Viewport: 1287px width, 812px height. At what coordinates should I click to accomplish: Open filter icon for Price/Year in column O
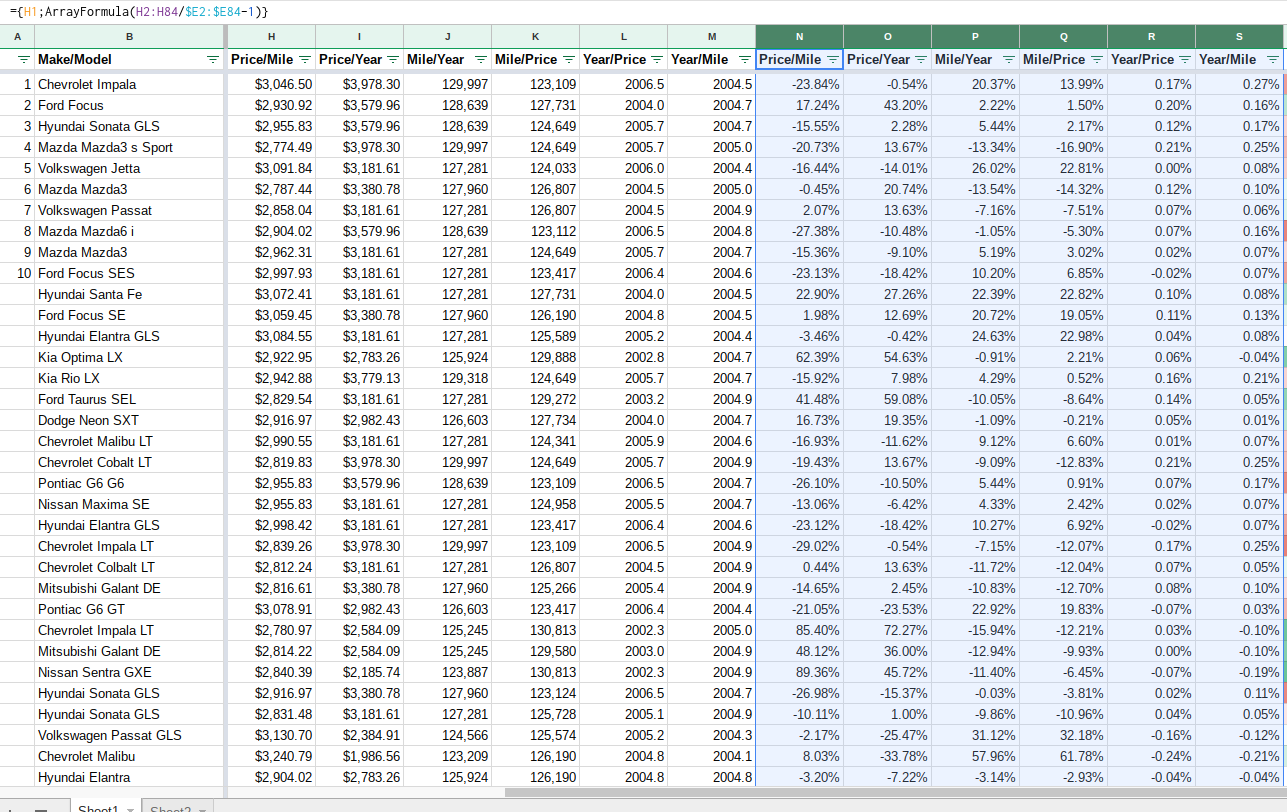tap(921, 60)
